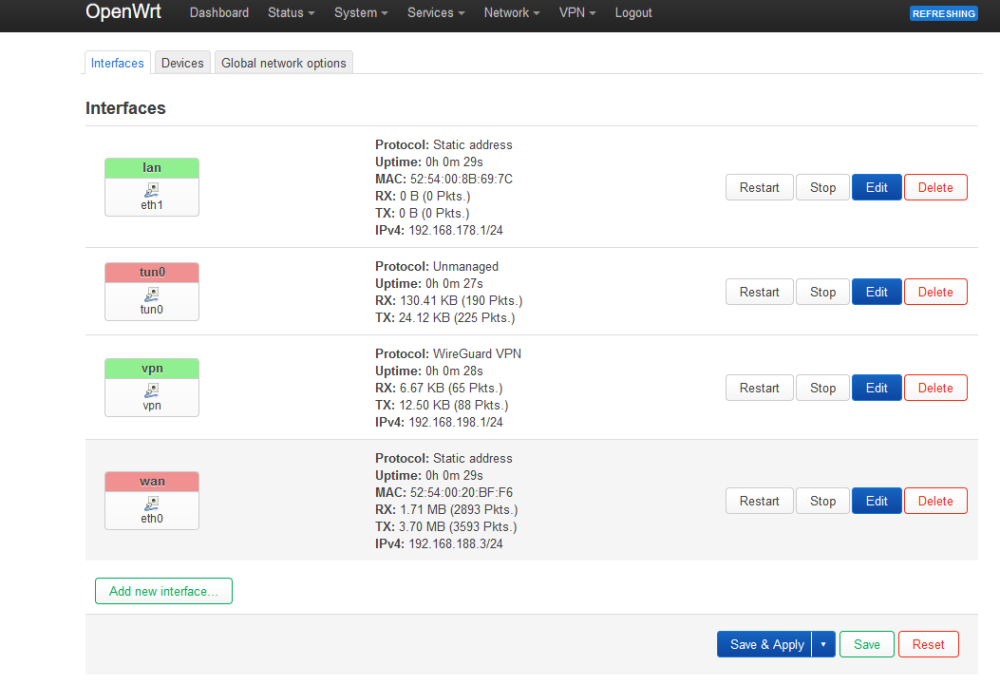Click the green Save button
Viewport: 1000px width, 685px height.
[x=867, y=644]
